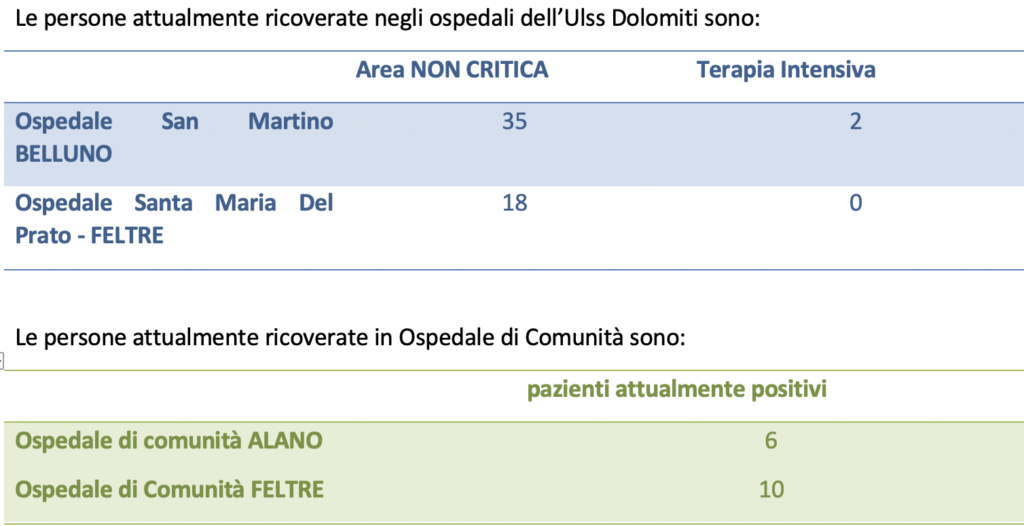Click the value 6 for ALANO
1024x526 pixels.
click(770, 441)
